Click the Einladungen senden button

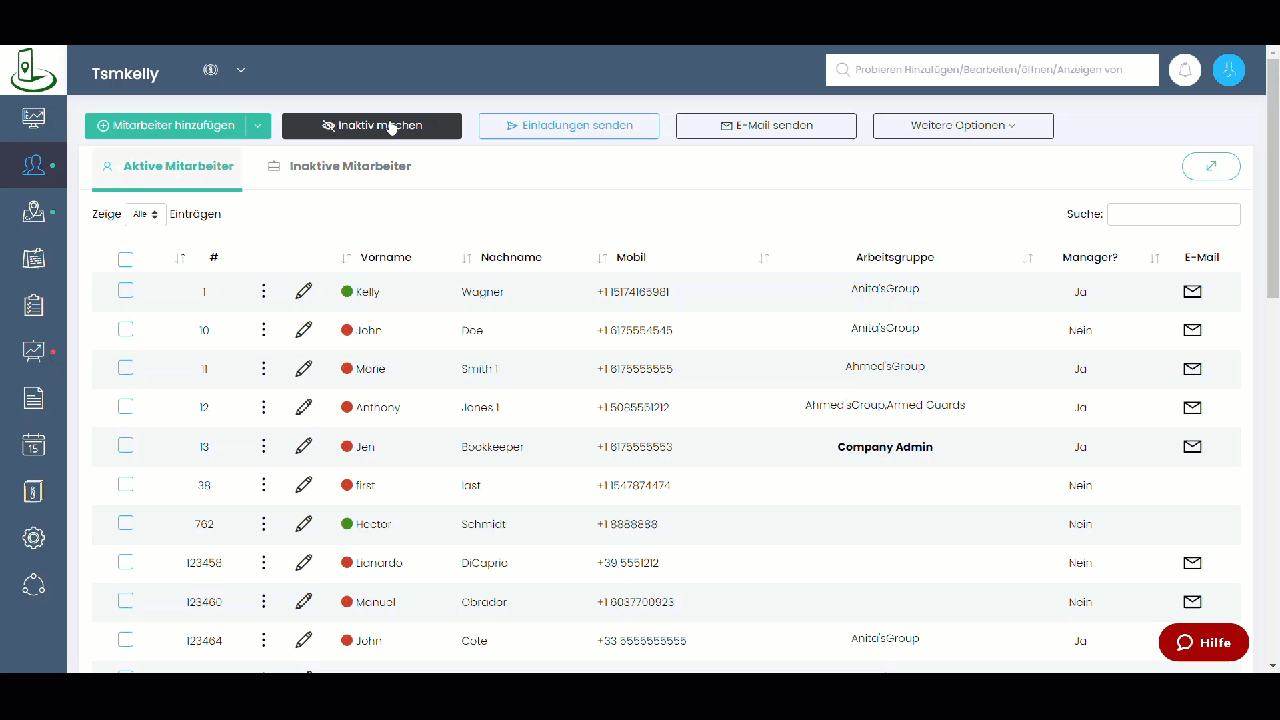point(569,125)
